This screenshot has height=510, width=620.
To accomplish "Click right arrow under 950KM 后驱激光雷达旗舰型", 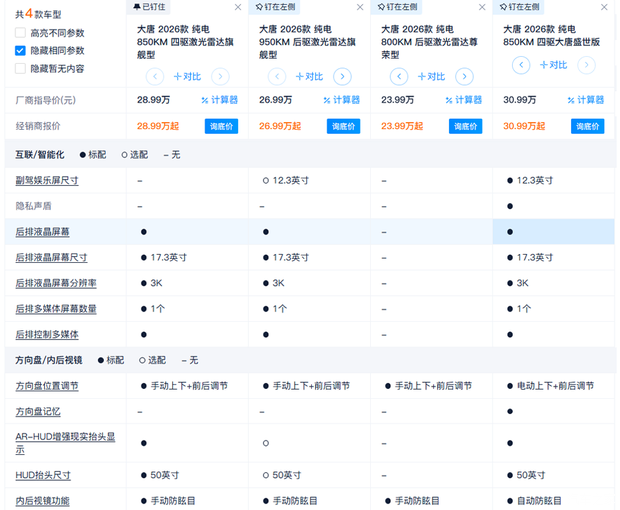I will (x=342, y=76).
